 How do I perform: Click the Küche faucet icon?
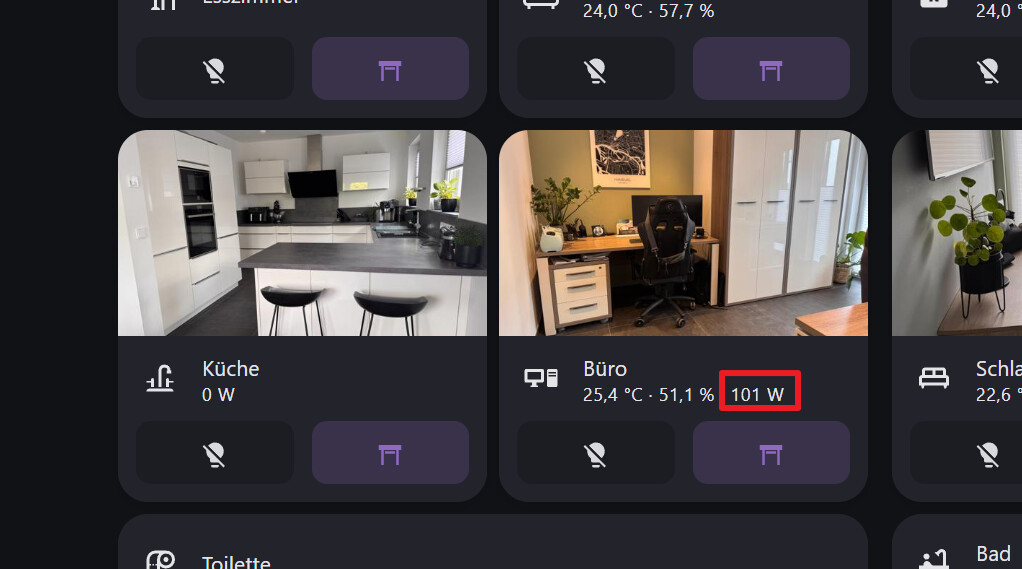tap(160, 378)
